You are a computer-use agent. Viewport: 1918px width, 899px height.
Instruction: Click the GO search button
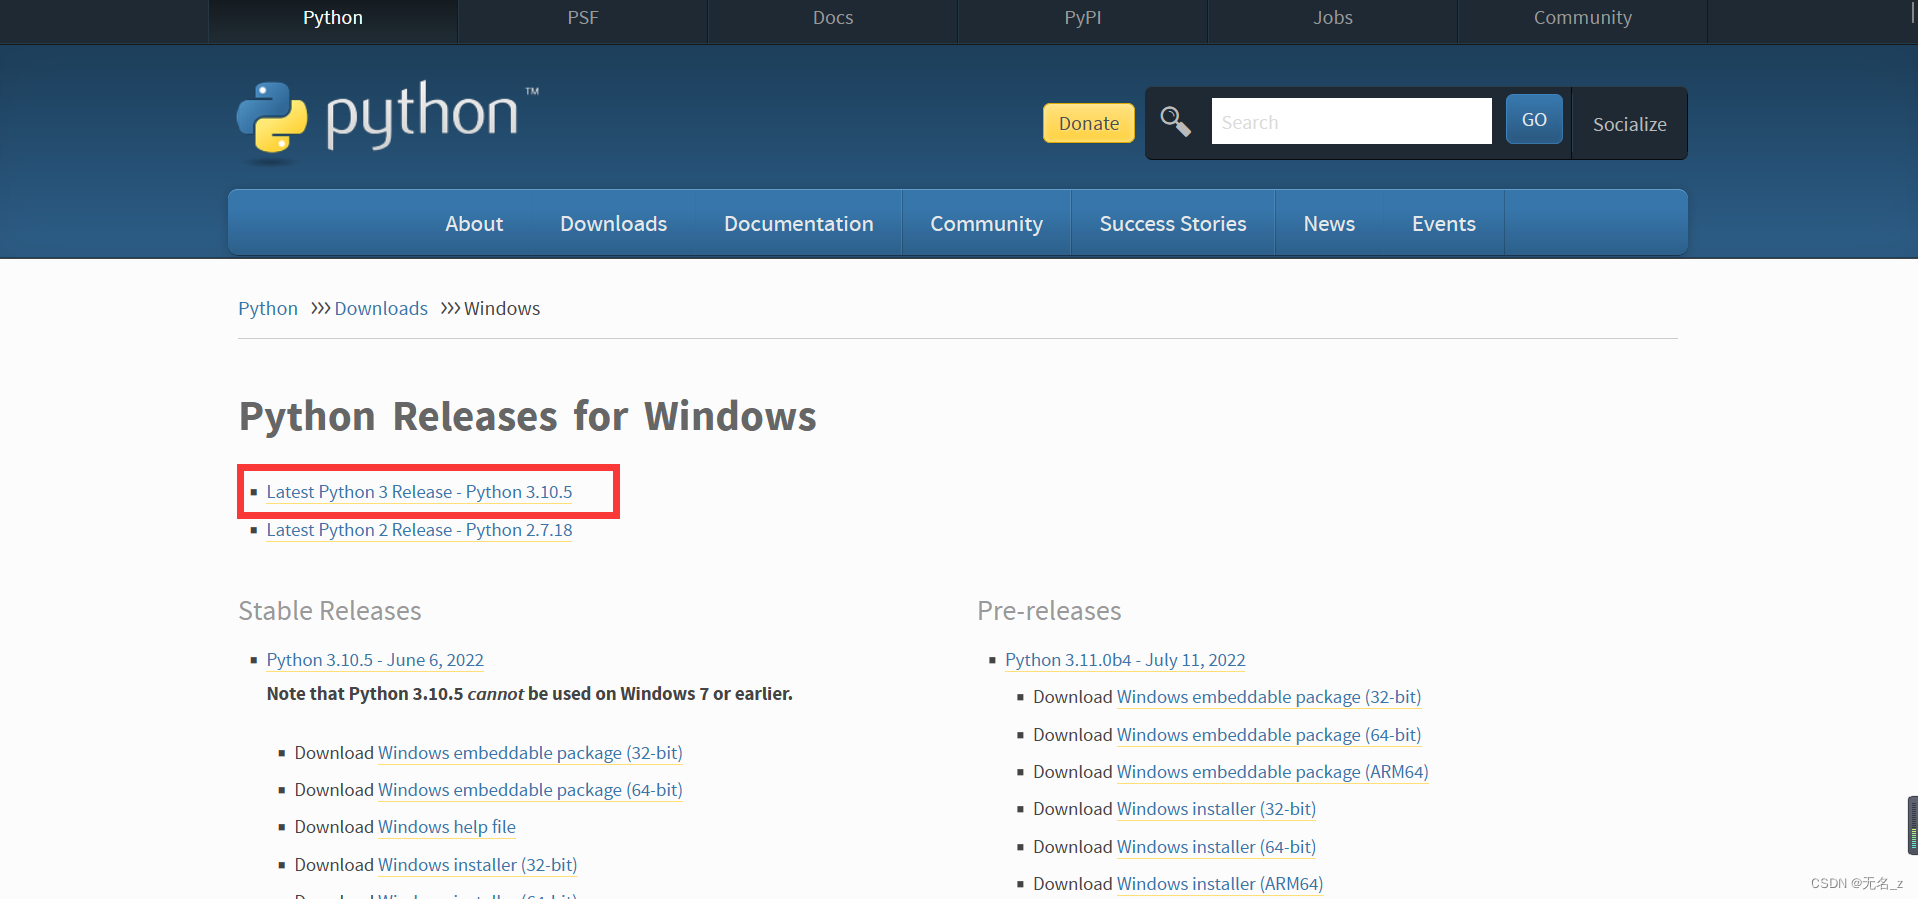tap(1534, 120)
